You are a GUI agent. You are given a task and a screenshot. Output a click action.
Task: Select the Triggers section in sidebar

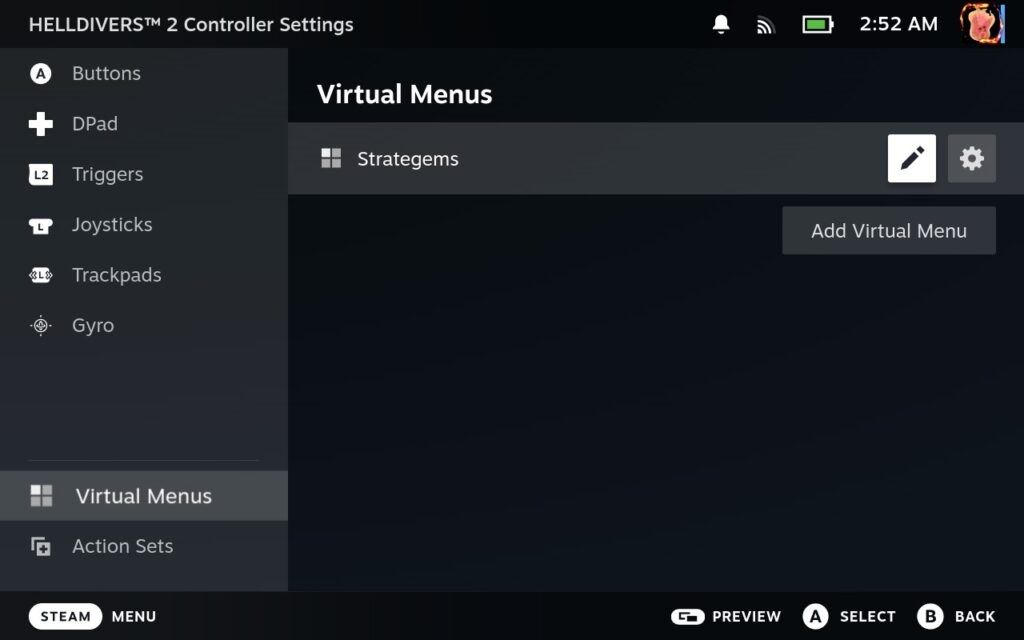coord(144,174)
